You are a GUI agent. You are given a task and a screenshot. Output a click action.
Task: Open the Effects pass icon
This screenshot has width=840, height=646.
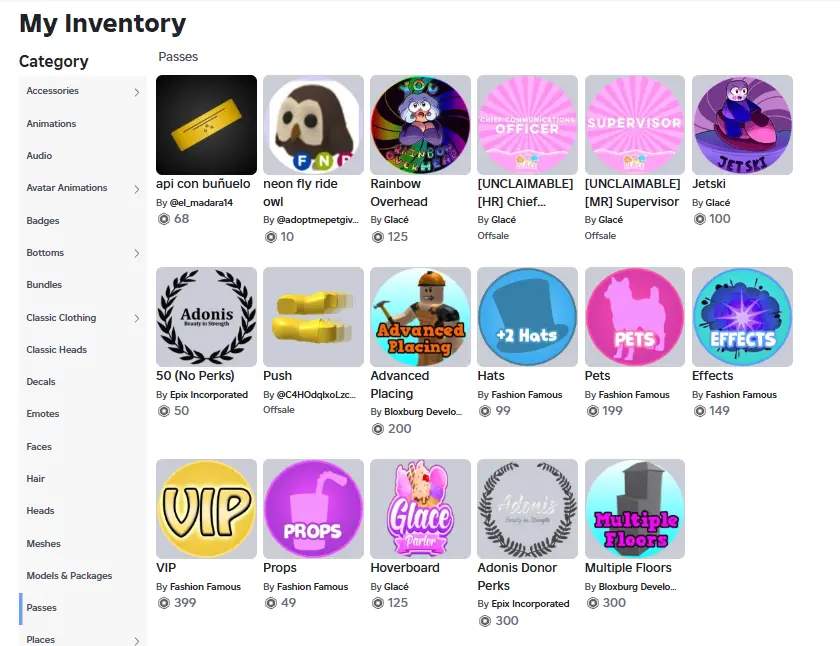tap(742, 317)
